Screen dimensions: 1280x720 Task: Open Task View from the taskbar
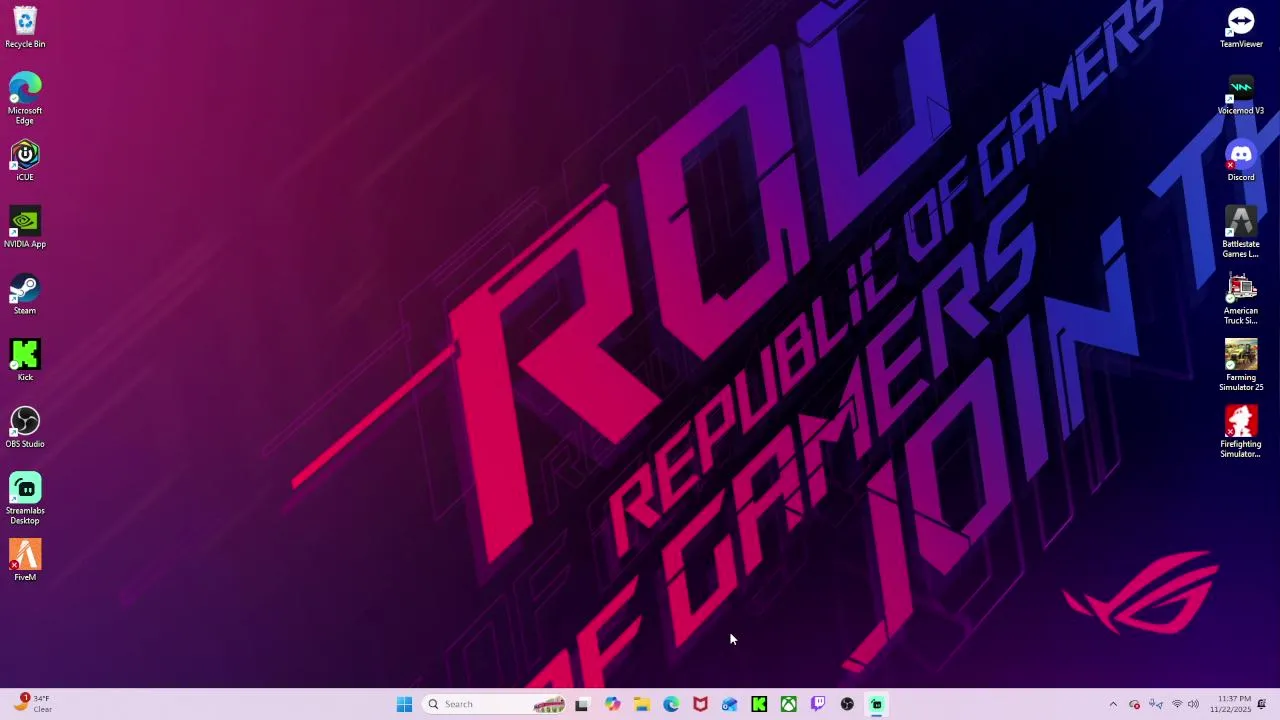(x=582, y=704)
